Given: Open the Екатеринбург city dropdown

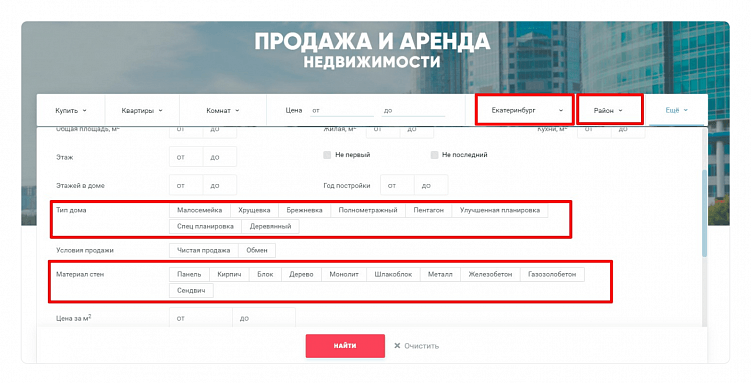Looking at the screenshot, I should pos(524,111).
